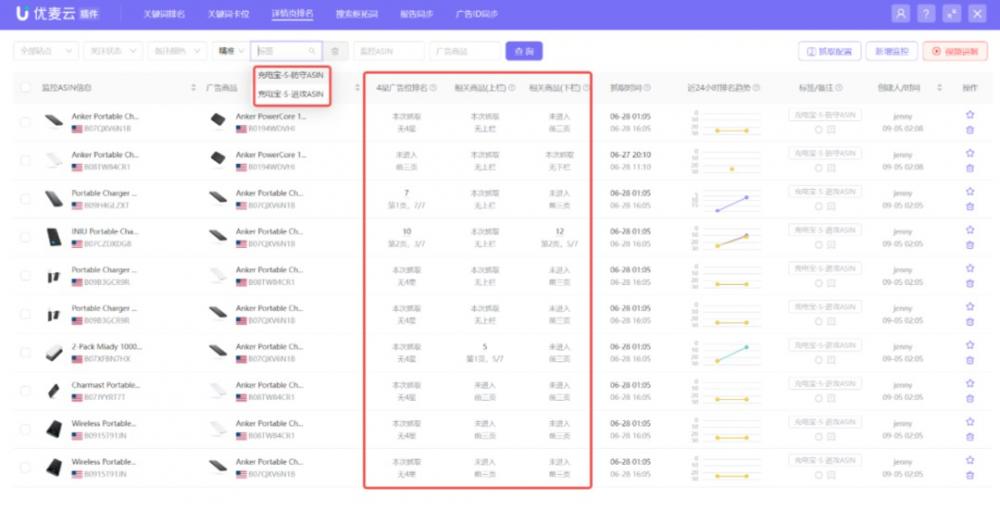Screen dimensions: 1000x511
Task: Delete the B09H4GLZXT Portable Charger row
Action: tap(970, 207)
